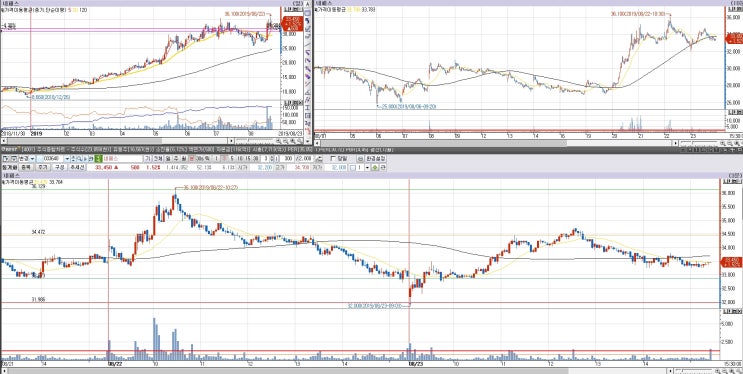Select the 30-minute interval button
The width and height of the screenshot is (743, 374).
tap(255, 158)
